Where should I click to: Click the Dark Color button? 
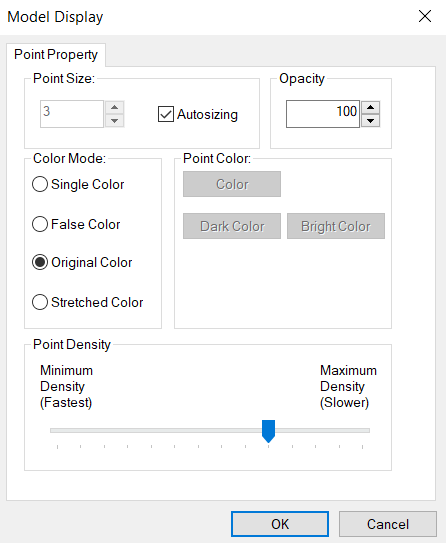click(232, 226)
